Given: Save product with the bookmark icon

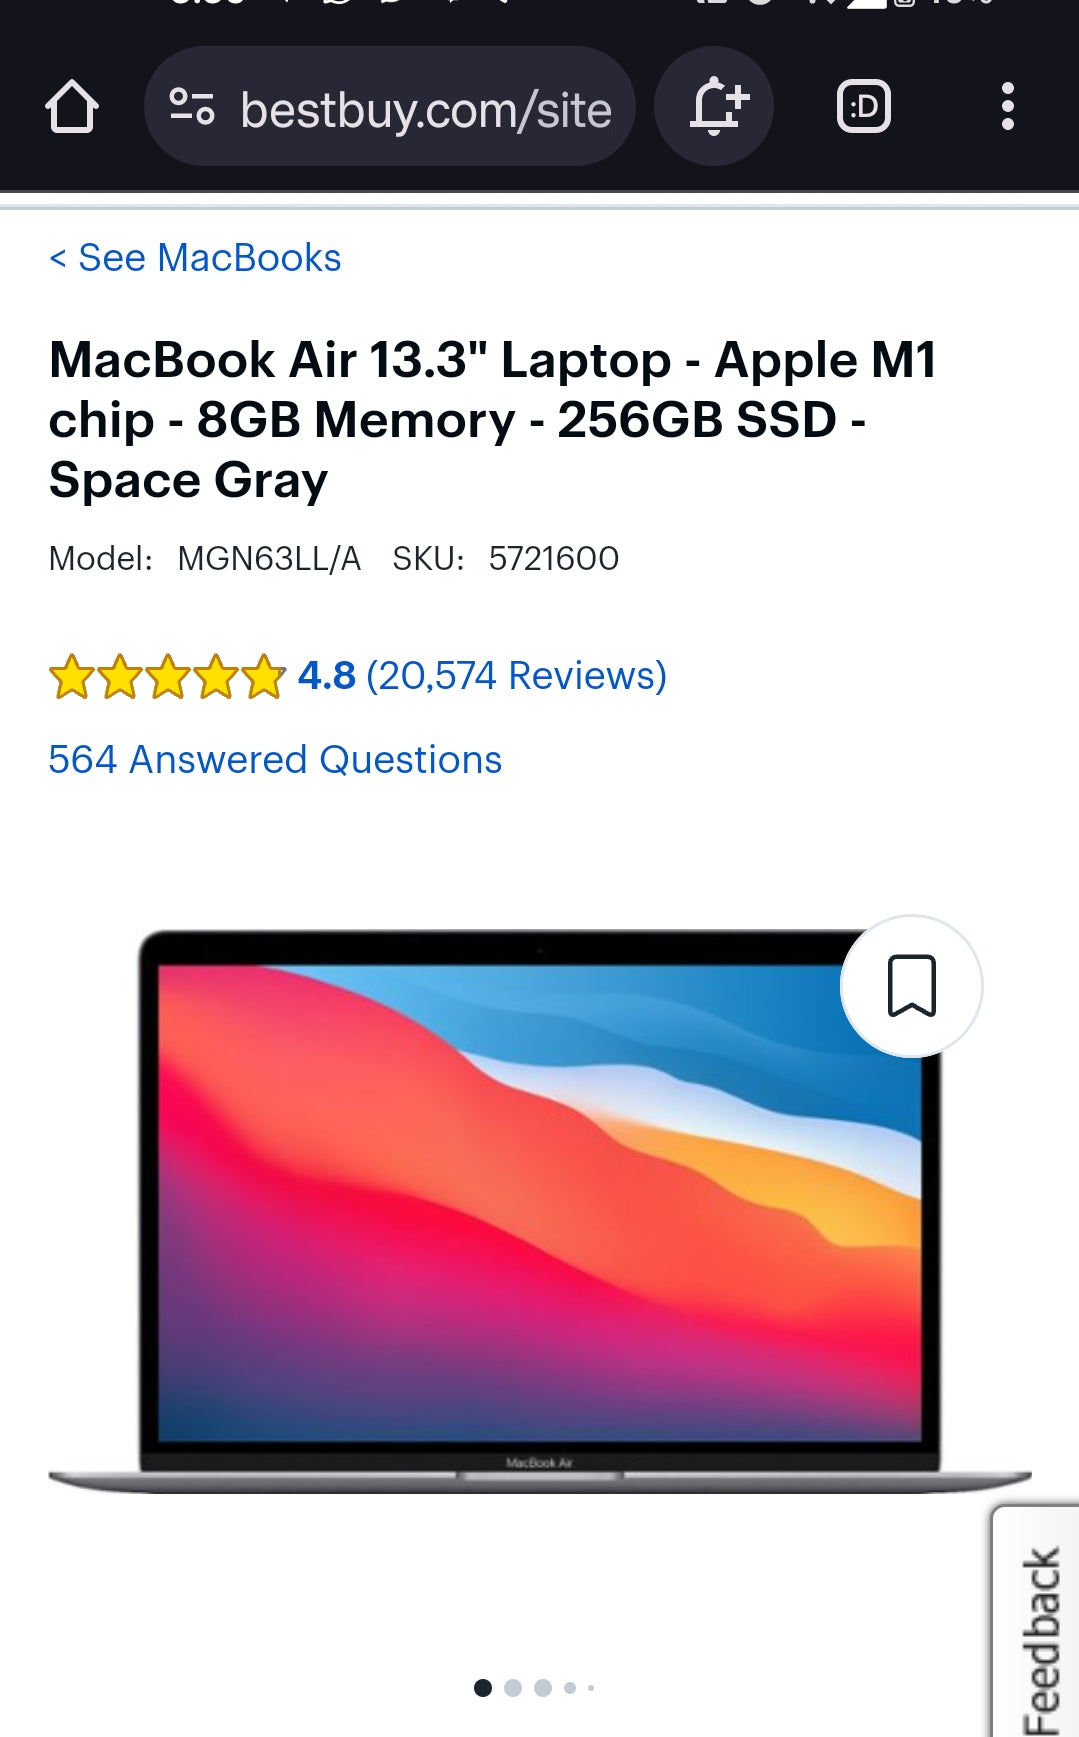Looking at the screenshot, I should pyautogui.click(x=911, y=986).
